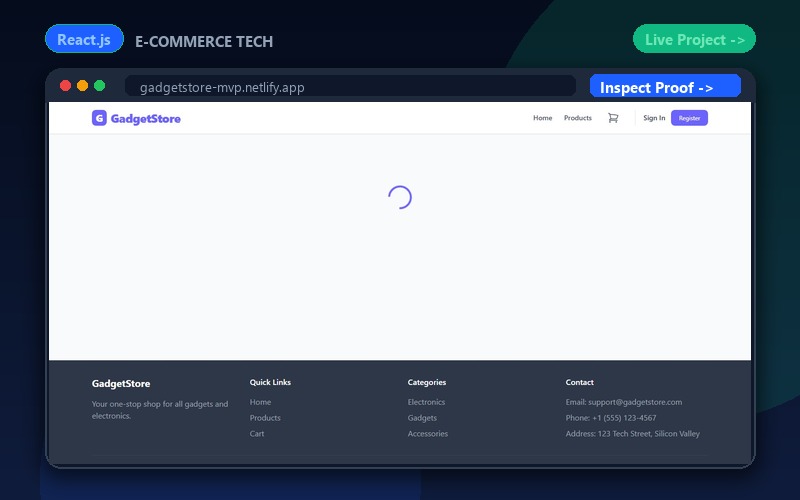Click the red window dot
The height and width of the screenshot is (500, 800).
pos(65,86)
